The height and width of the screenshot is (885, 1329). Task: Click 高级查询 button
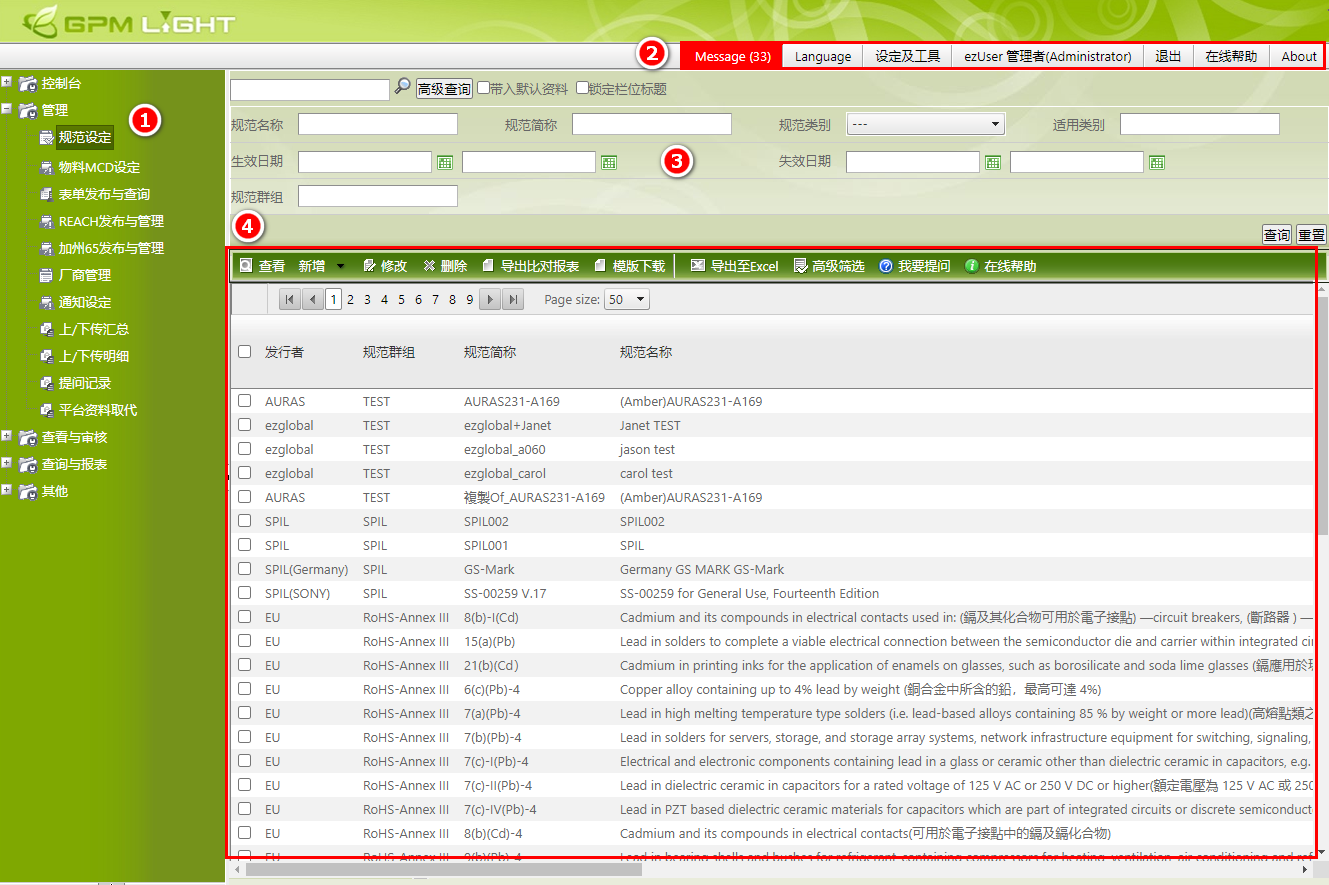point(444,89)
